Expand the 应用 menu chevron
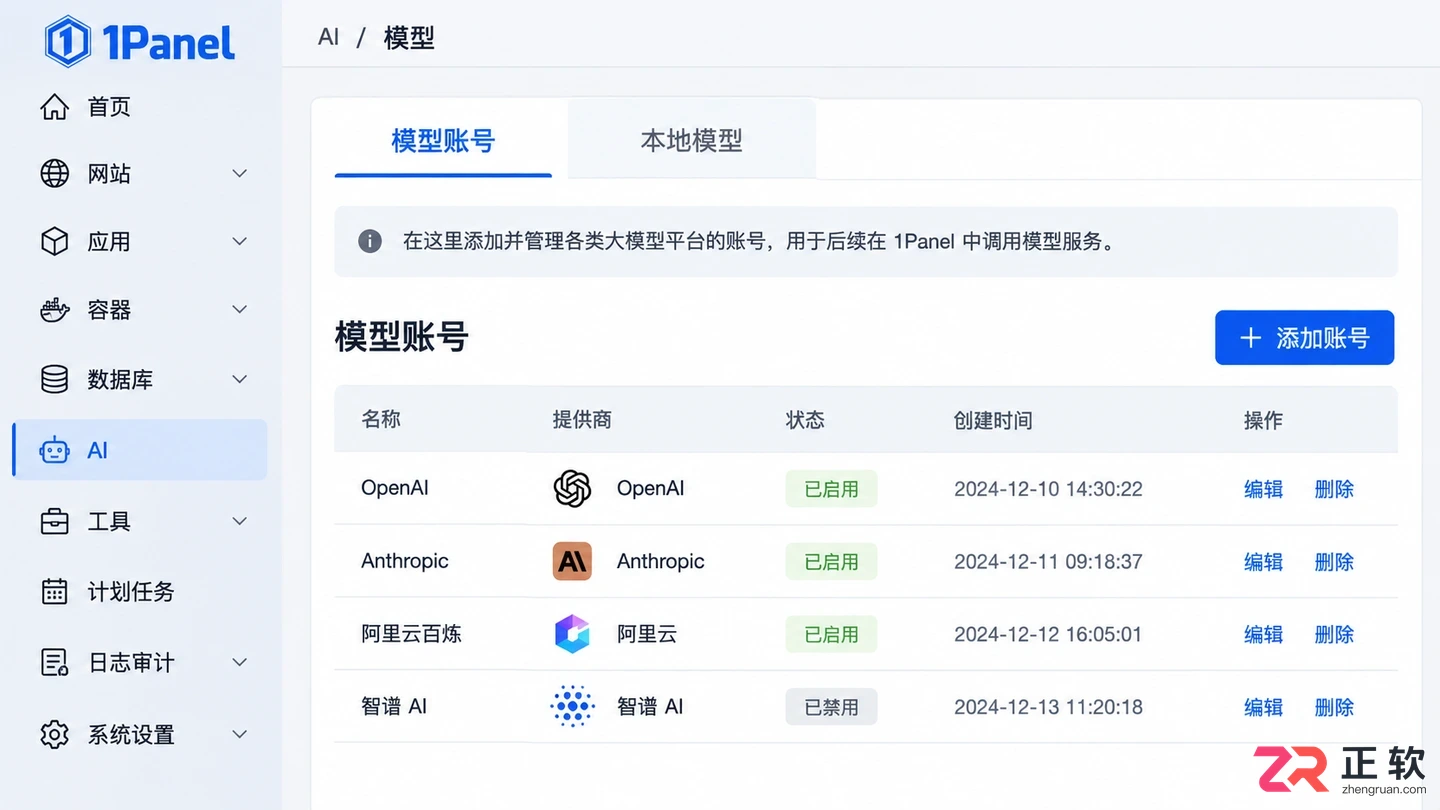This screenshot has width=1440, height=810. tap(240, 241)
